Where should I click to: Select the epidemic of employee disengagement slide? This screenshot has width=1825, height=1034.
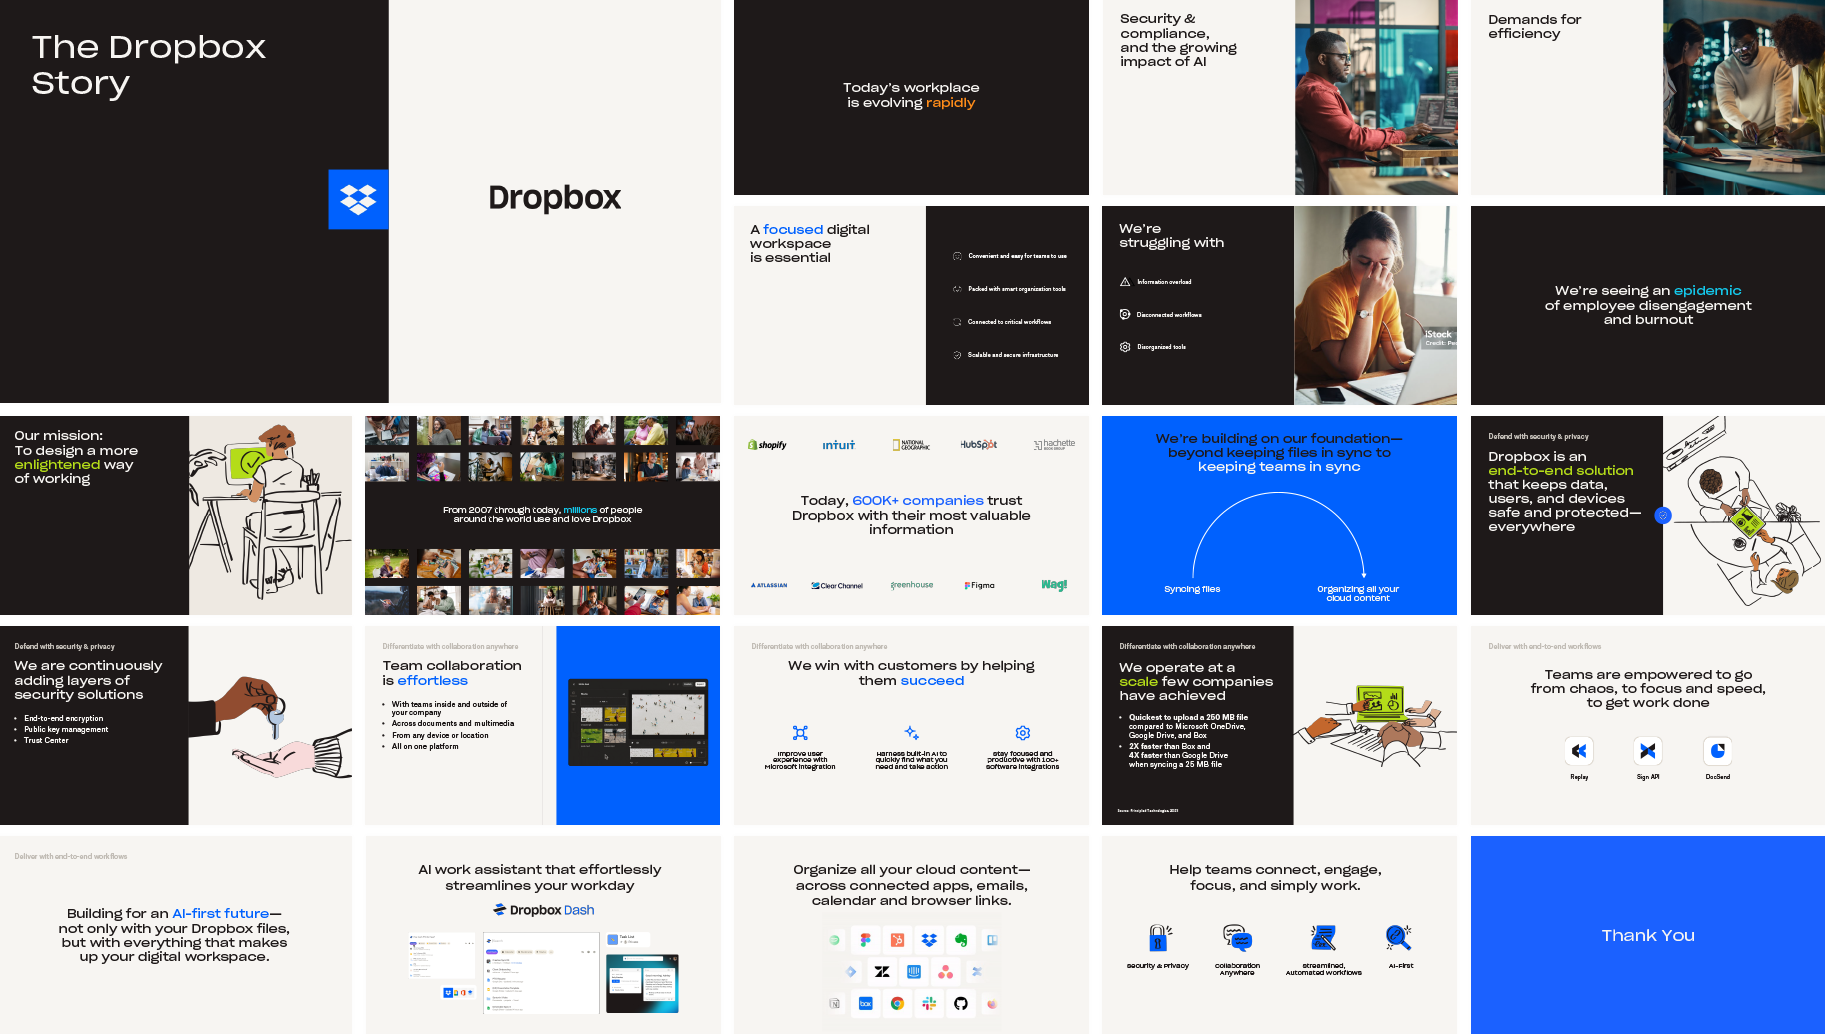pos(1648,305)
